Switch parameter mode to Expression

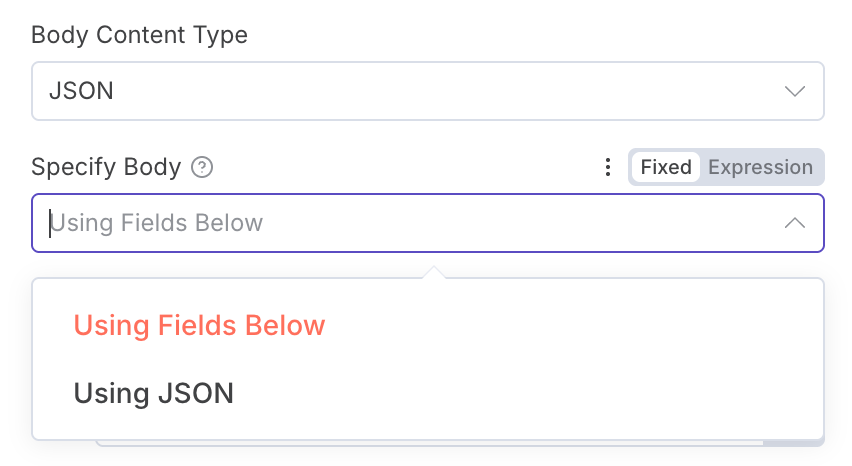pos(760,167)
